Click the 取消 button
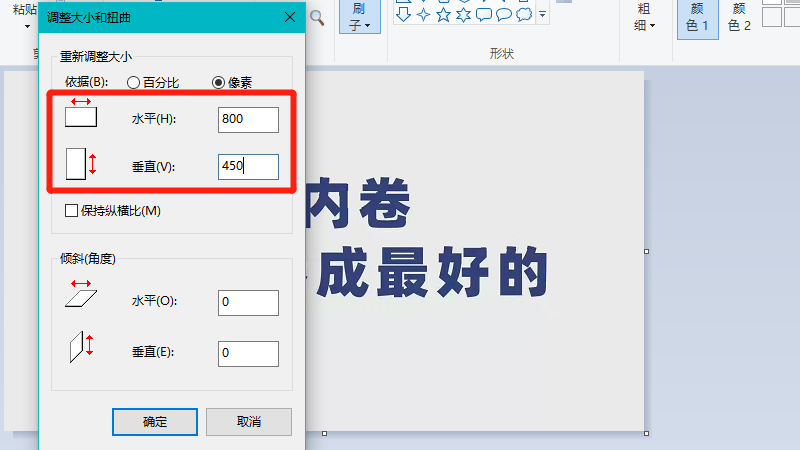 249,421
